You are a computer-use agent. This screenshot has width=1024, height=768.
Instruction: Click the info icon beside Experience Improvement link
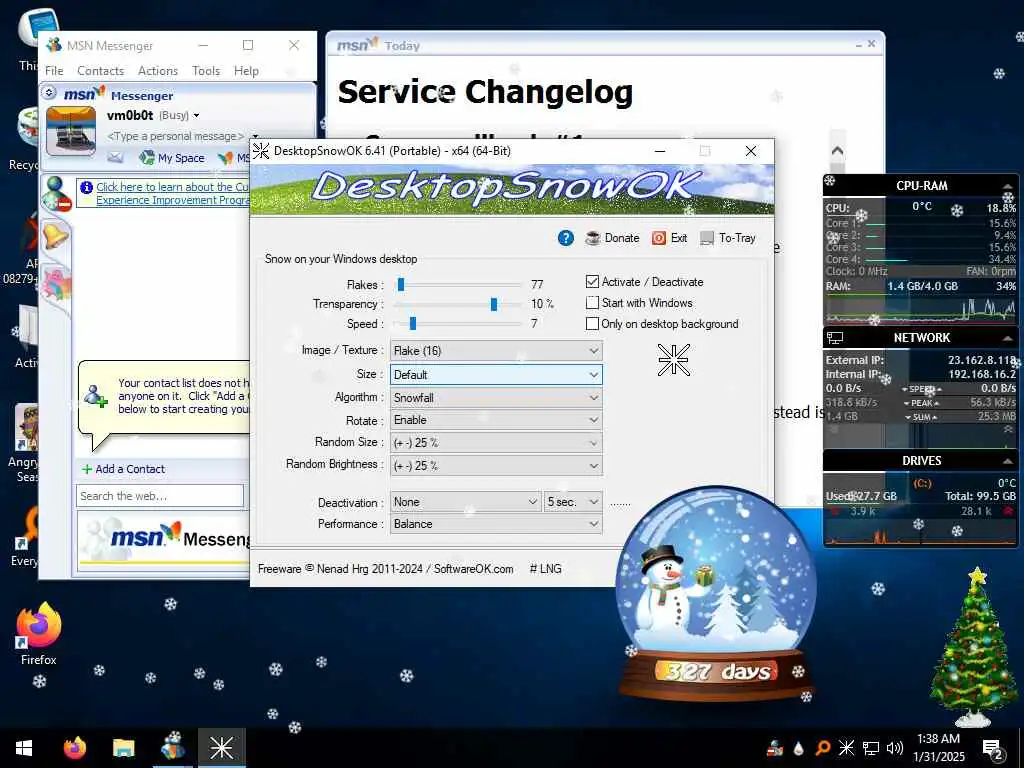86,187
